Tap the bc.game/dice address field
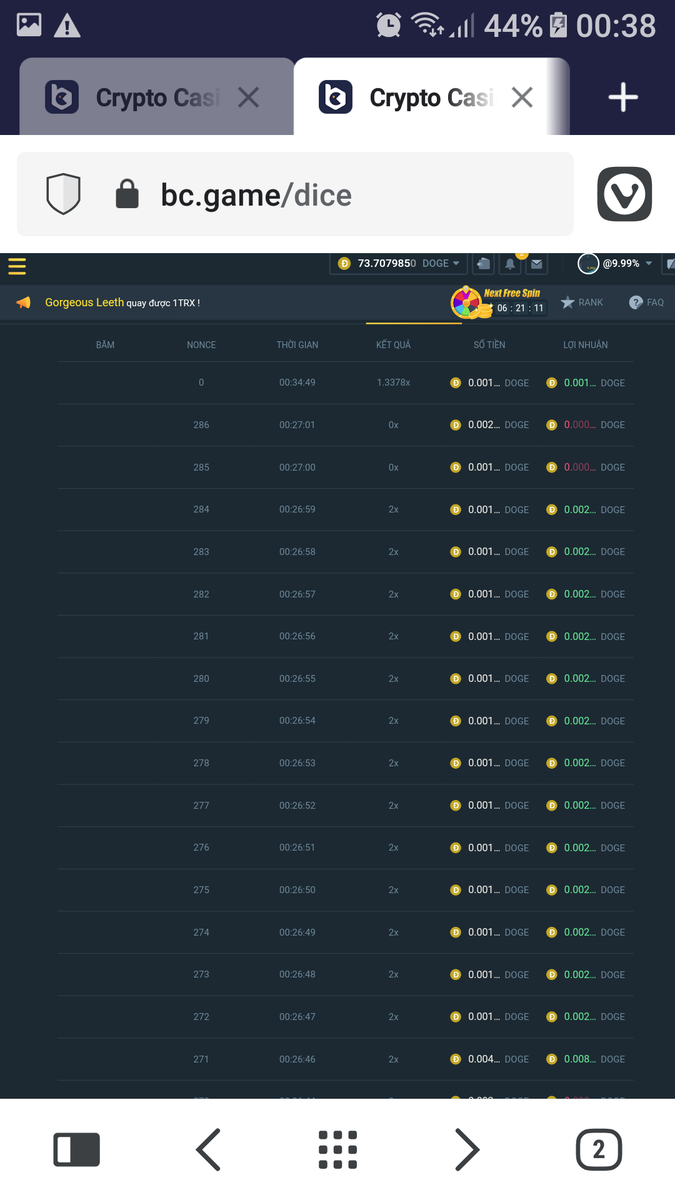 click(x=330, y=194)
